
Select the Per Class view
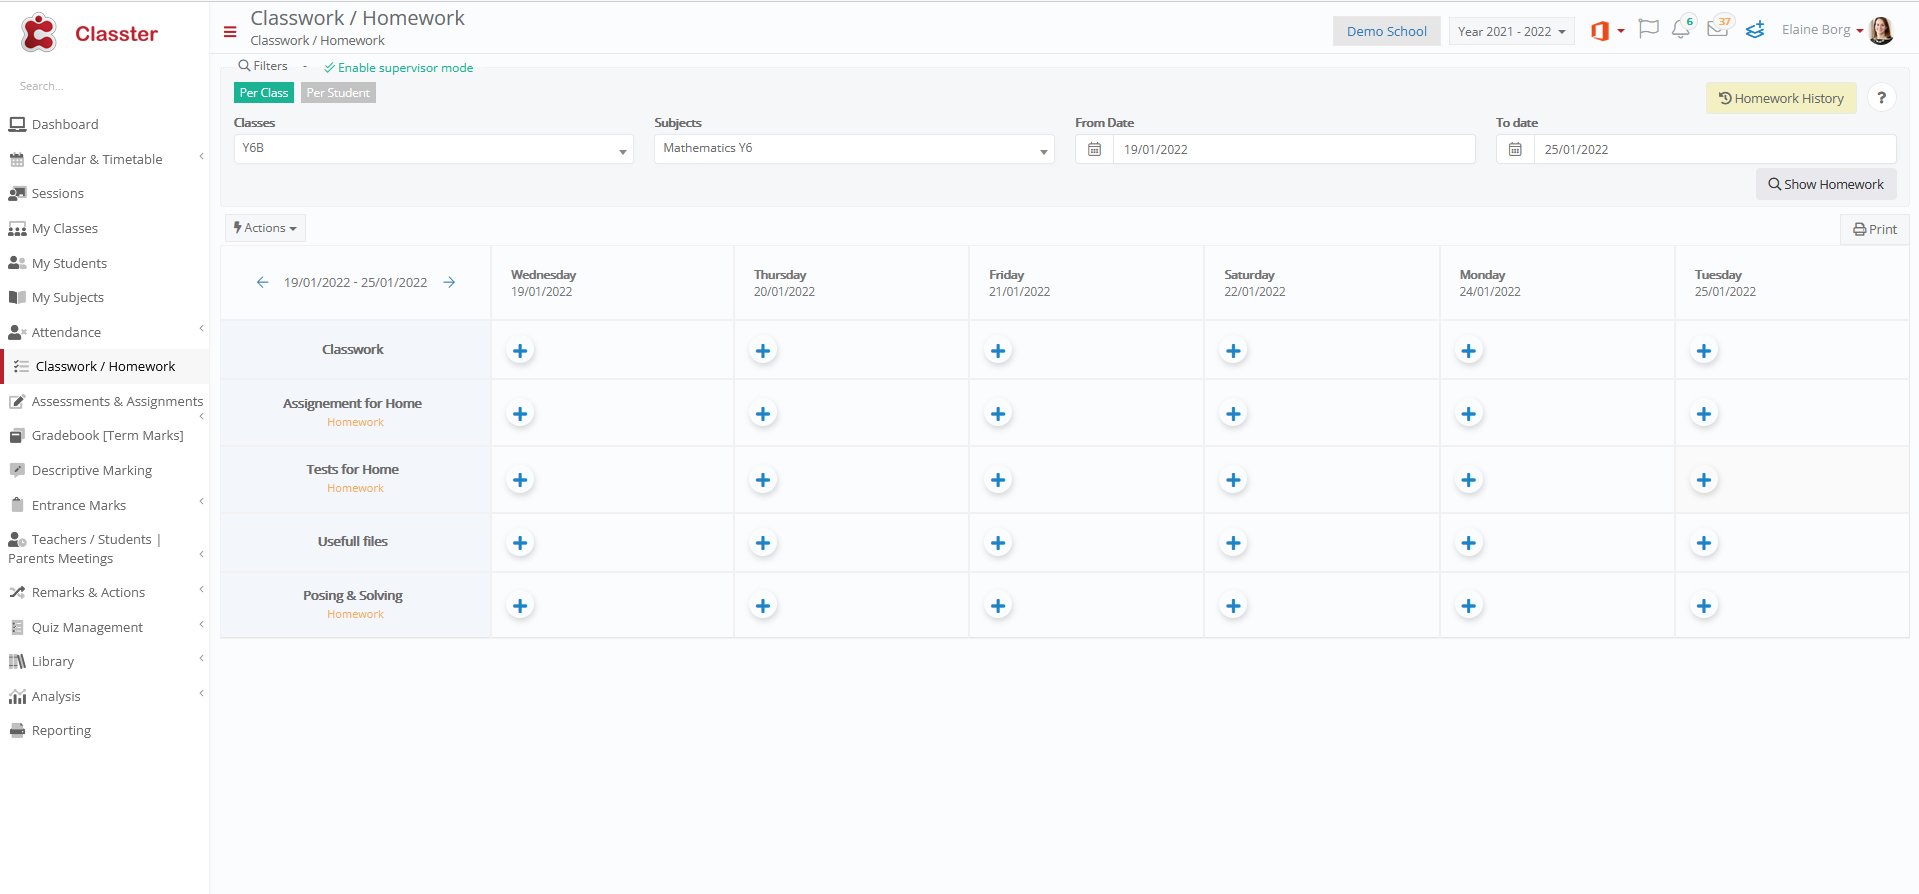coord(264,93)
